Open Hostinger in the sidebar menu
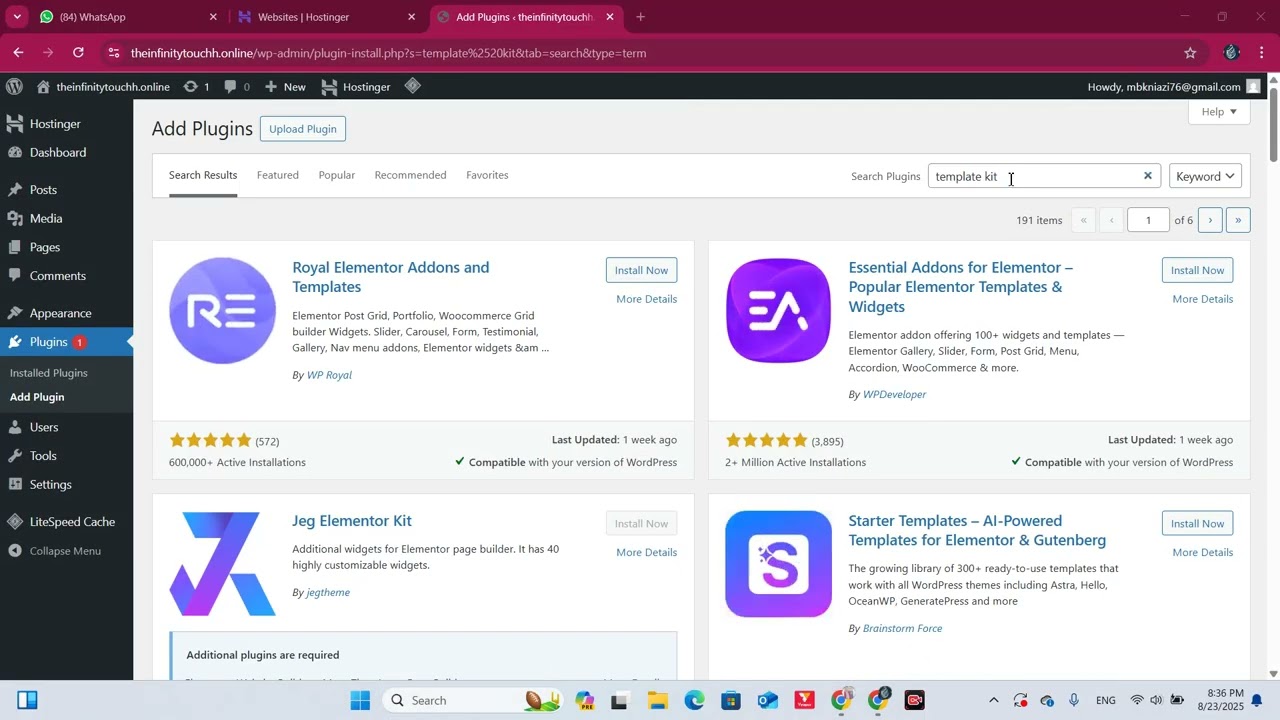The height and width of the screenshot is (720, 1280). 66,124
